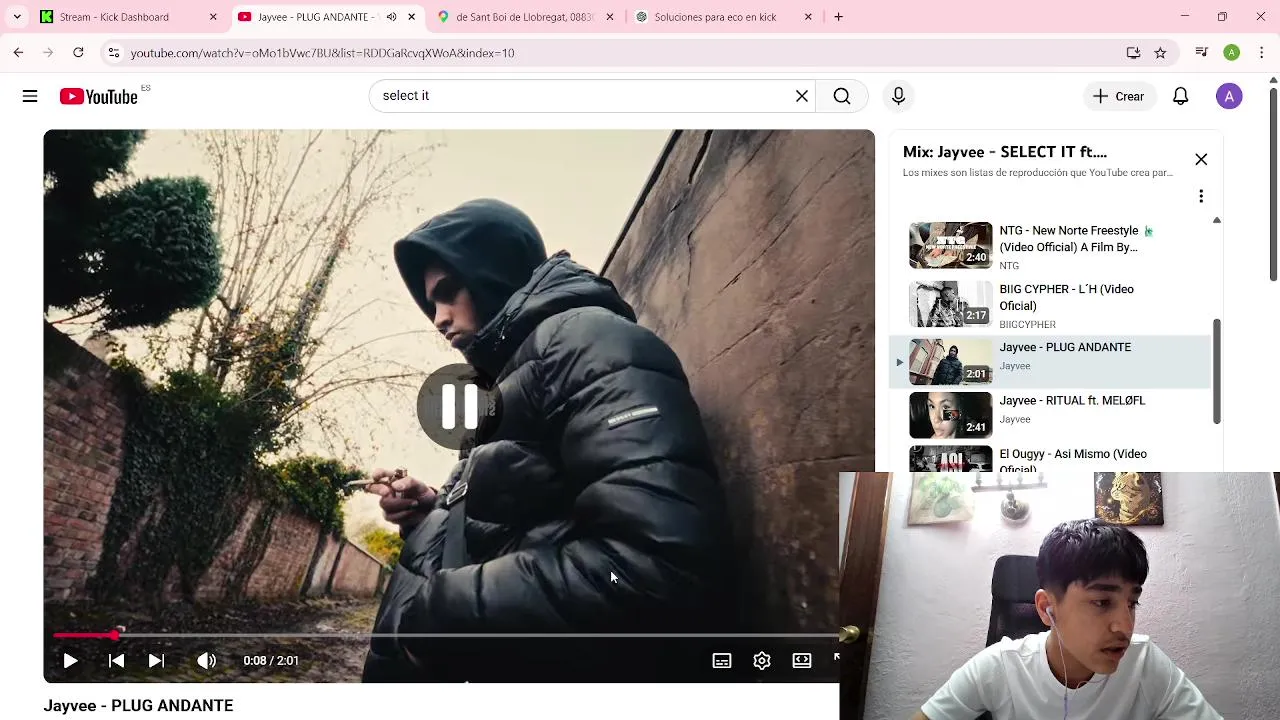Install app icon in address bar
Viewport: 1280px width, 720px height.
pos(1133,53)
